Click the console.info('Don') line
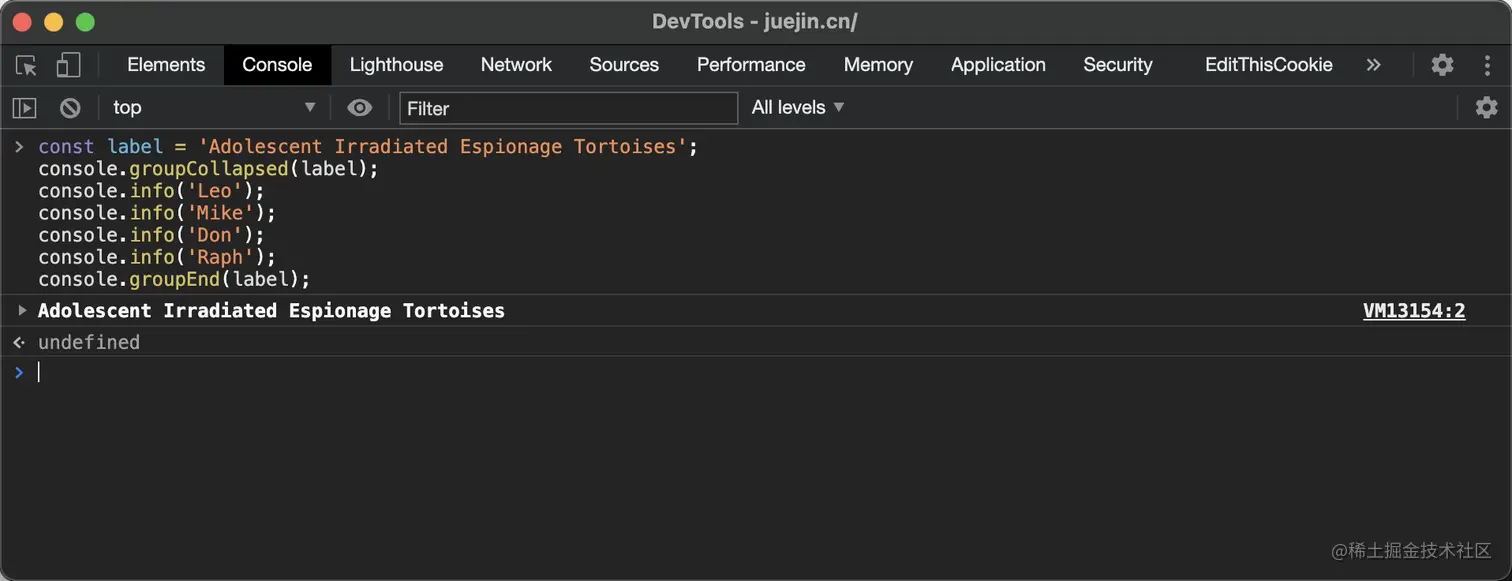 (152, 235)
